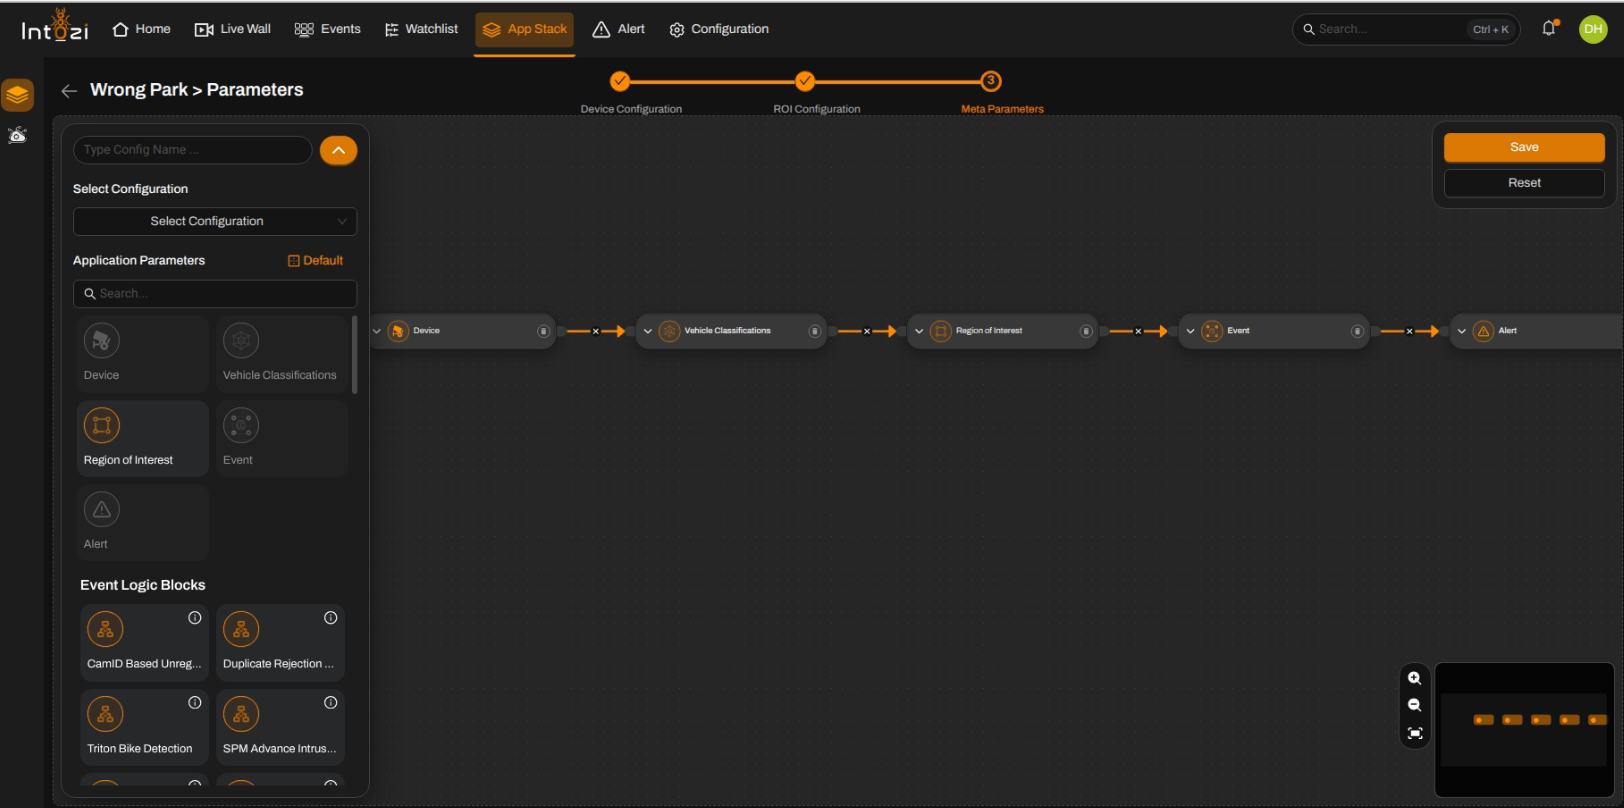This screenshot has width=1624, height=808.
Task: Open the Select Configuration dropdown
Action: [215, 221]
